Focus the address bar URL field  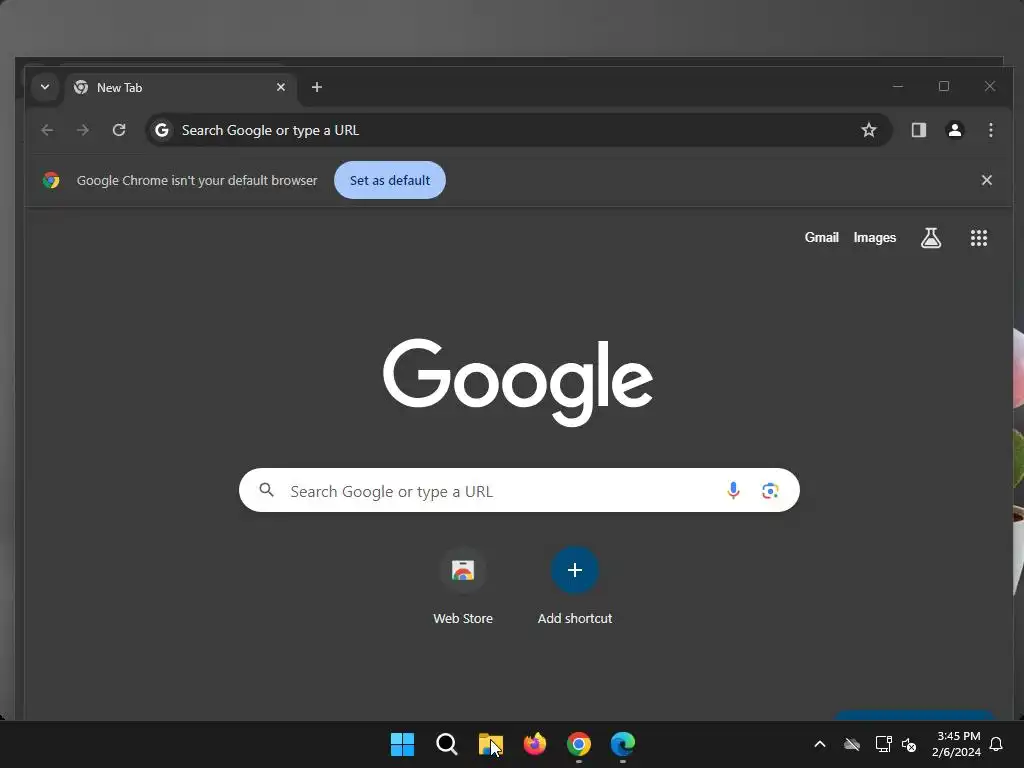(519, 130)
